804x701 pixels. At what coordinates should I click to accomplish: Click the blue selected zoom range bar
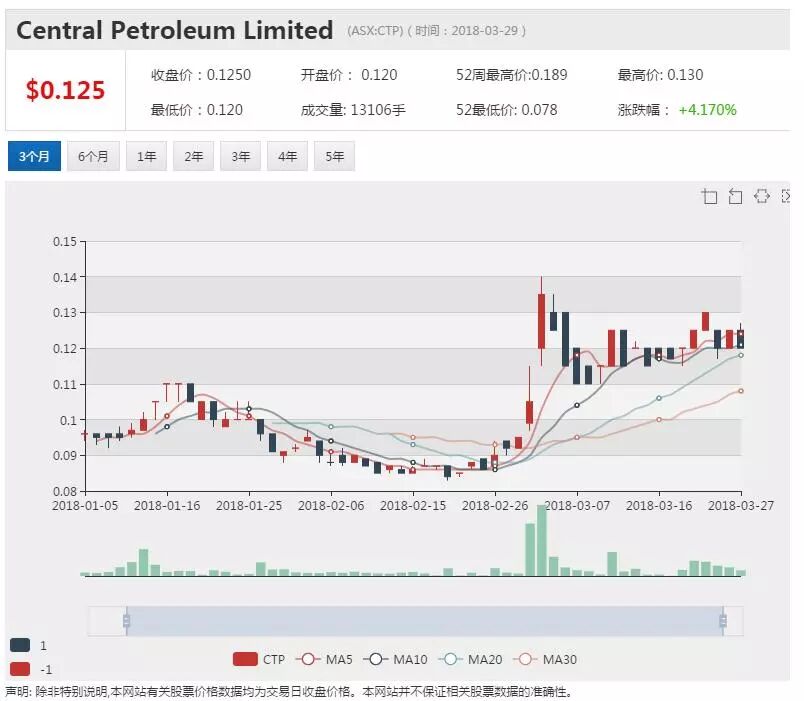point(425,621)
